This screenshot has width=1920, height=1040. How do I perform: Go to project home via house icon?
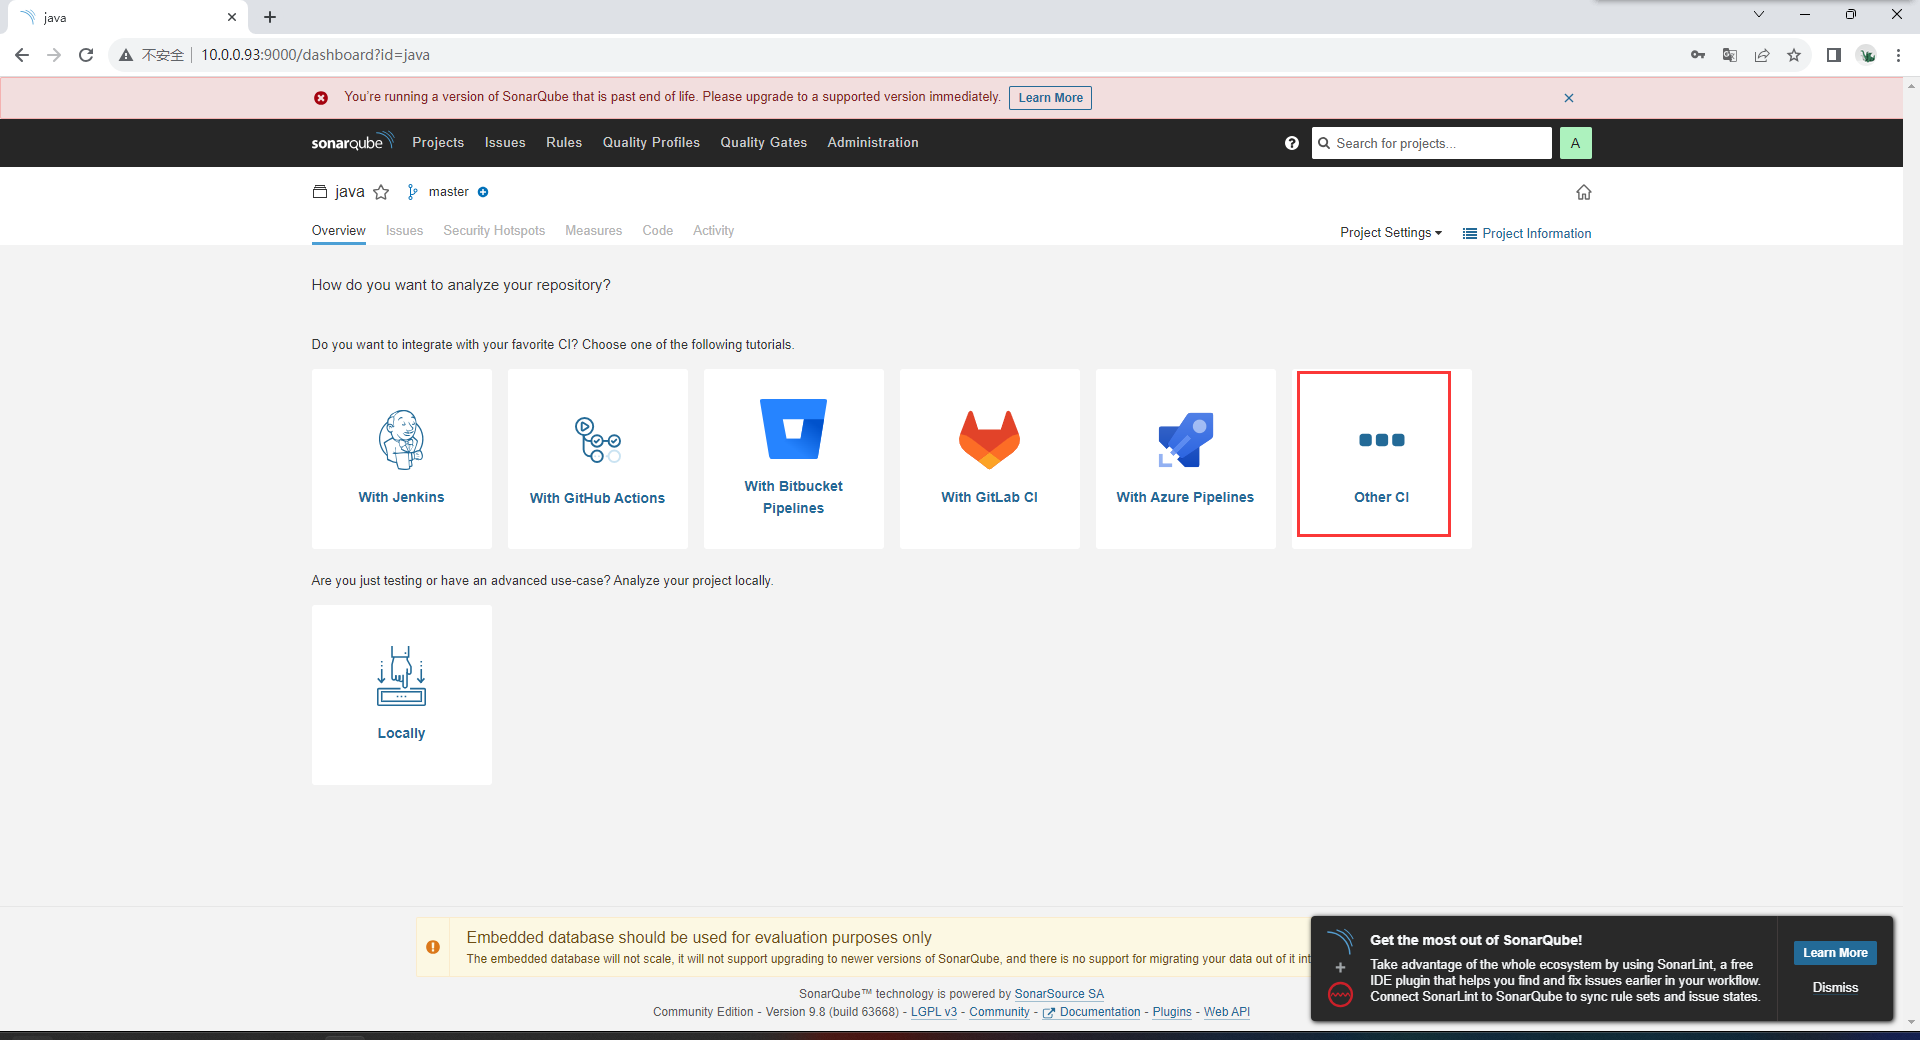(x=1583, y=192)
